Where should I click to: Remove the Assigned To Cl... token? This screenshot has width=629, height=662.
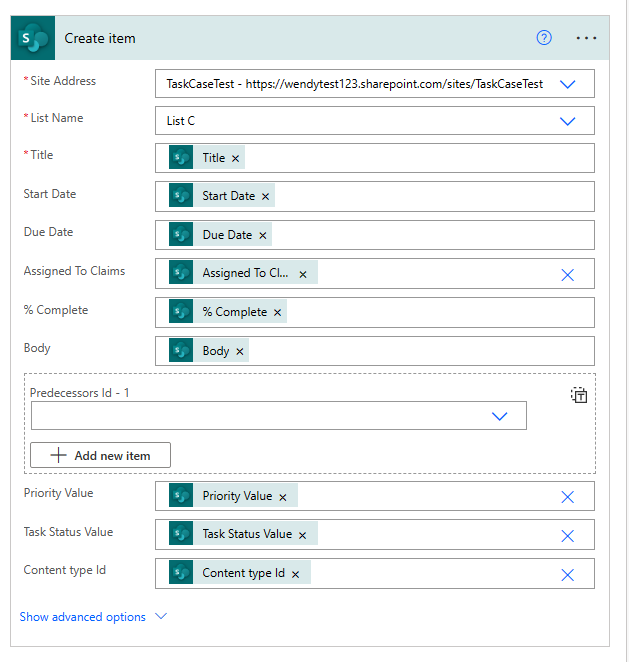tap(303, 274)
